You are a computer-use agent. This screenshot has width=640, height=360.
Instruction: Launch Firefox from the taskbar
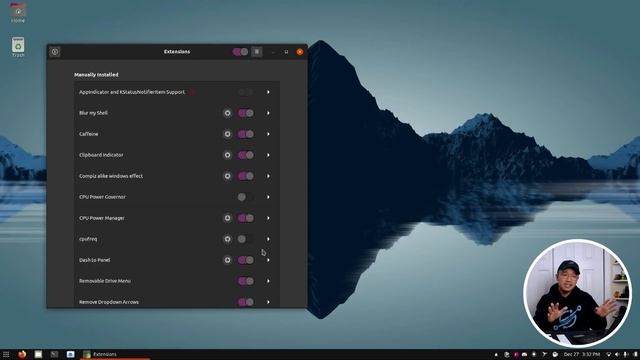click(x=22, y=354)
